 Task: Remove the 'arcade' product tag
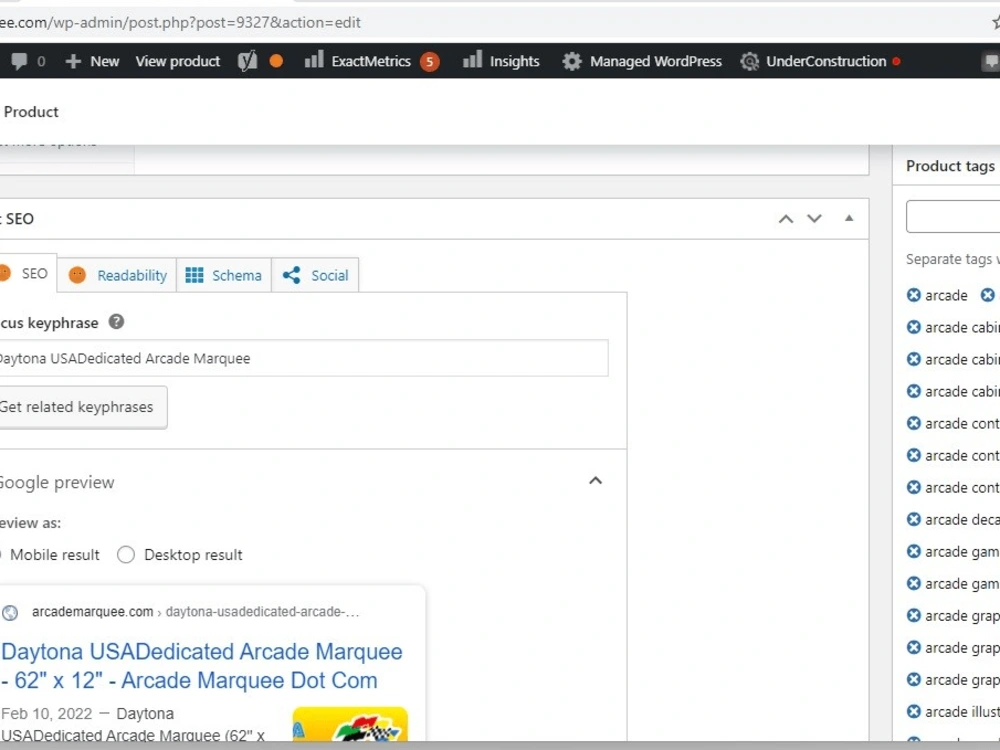(x=914, y=295)
